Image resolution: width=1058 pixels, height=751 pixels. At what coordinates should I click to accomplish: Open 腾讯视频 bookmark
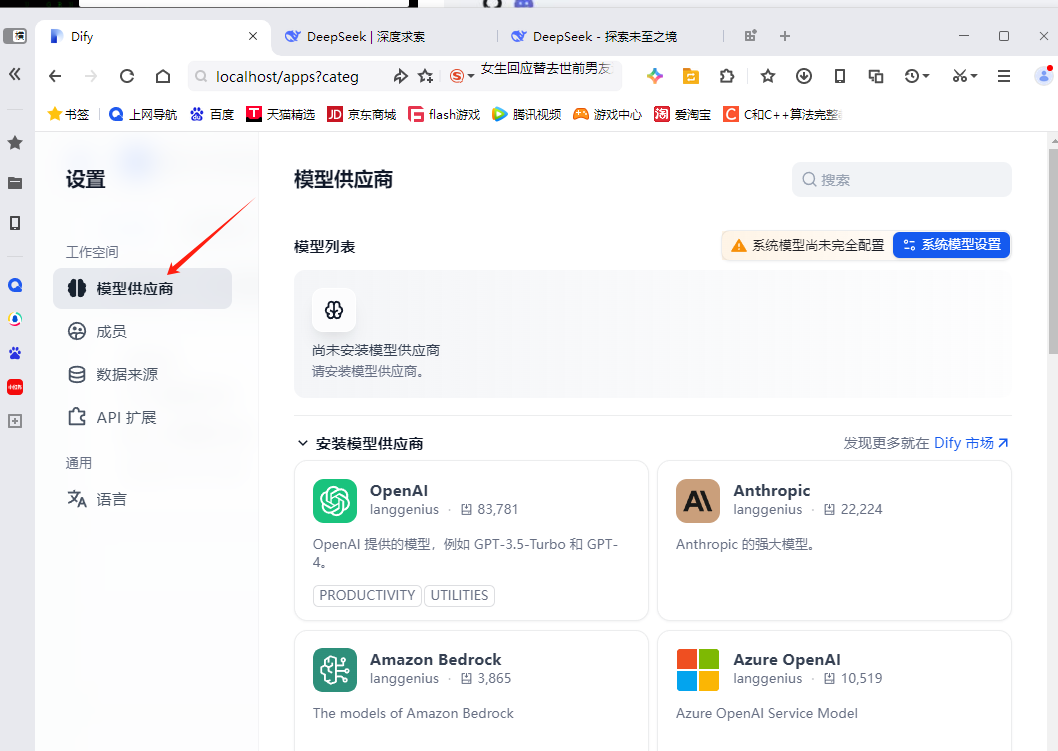pos(526,114)
